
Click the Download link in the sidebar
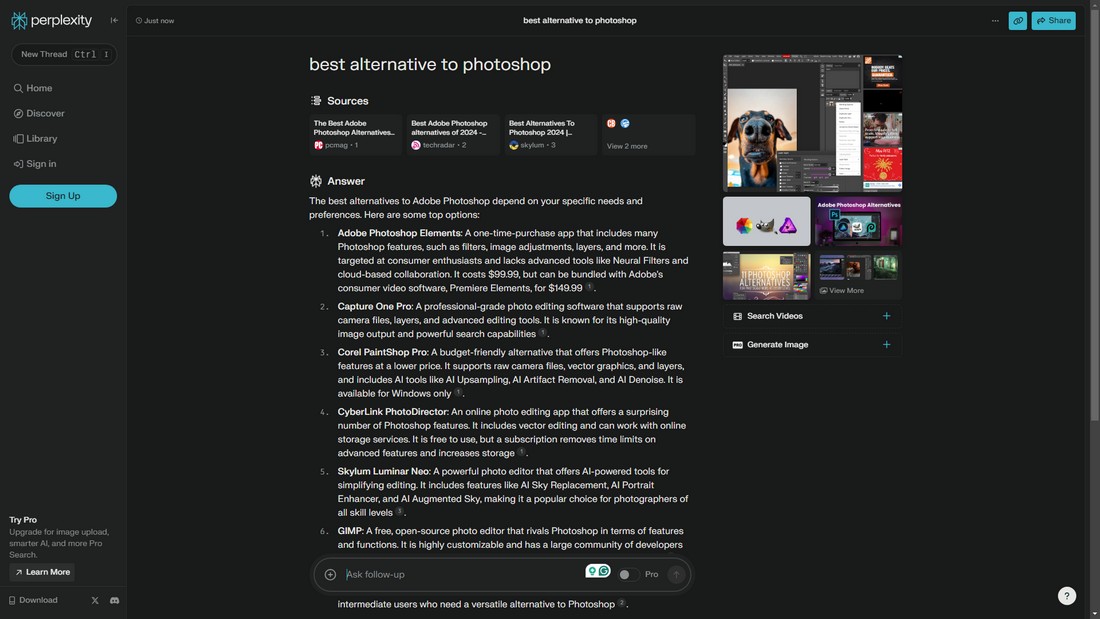pyautogui.click(x=33, y=601)
